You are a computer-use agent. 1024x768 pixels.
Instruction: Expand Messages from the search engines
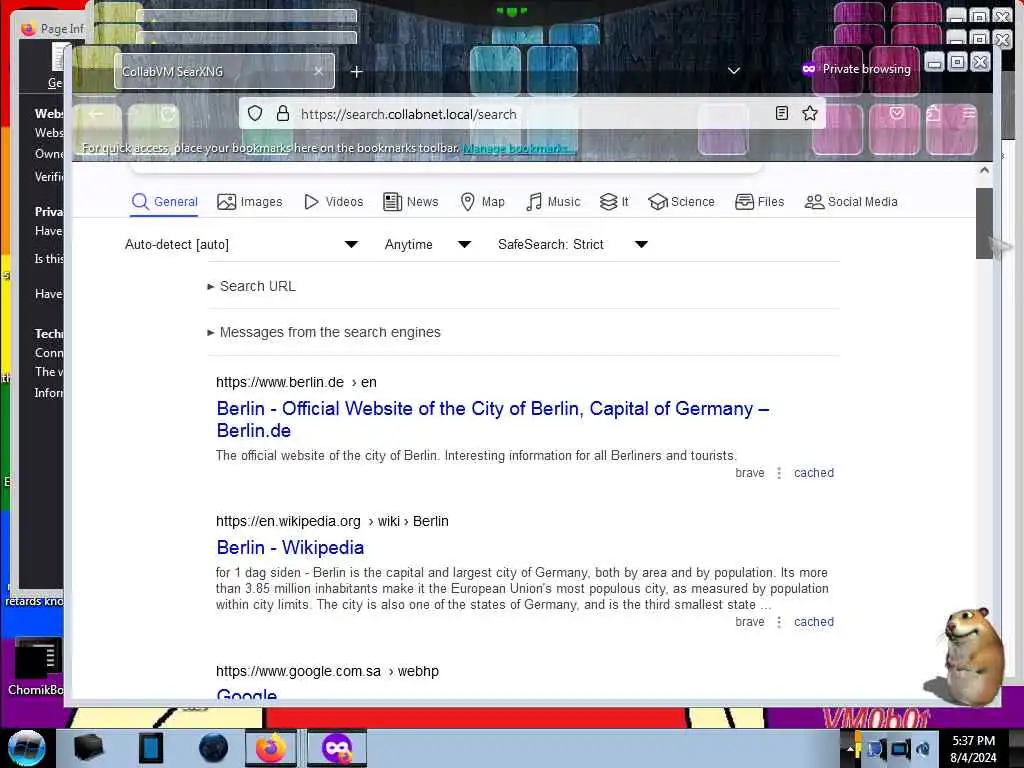point(324,332)
